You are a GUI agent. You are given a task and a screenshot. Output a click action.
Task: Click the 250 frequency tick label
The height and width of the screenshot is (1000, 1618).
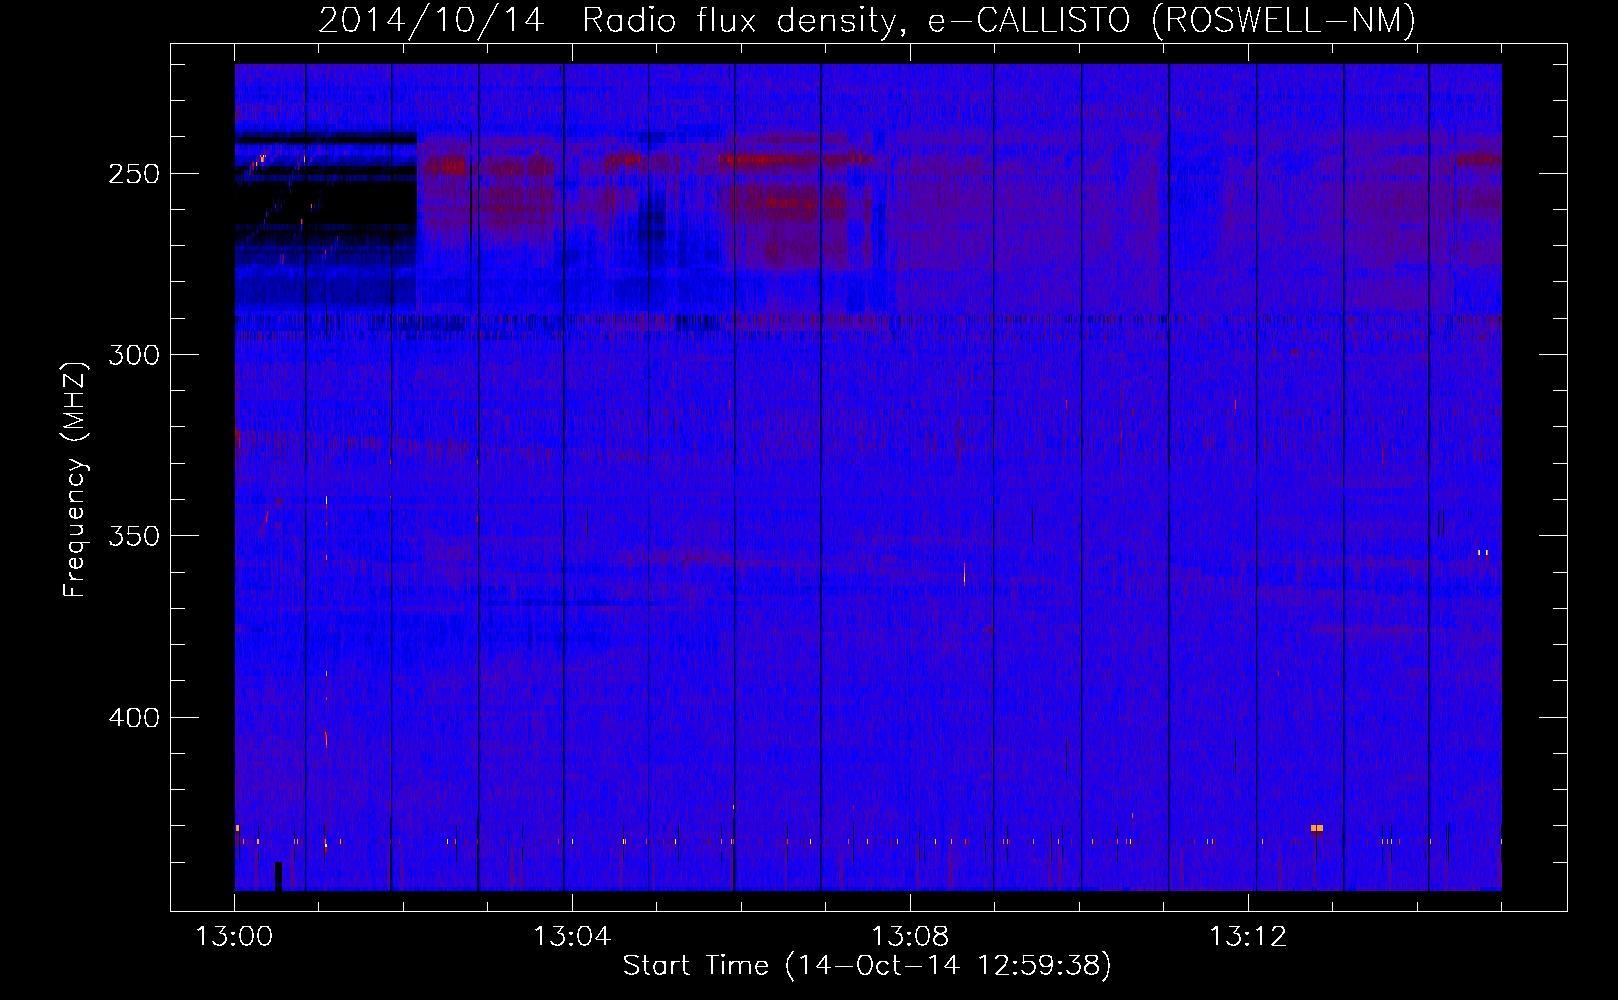coord(135,174)
